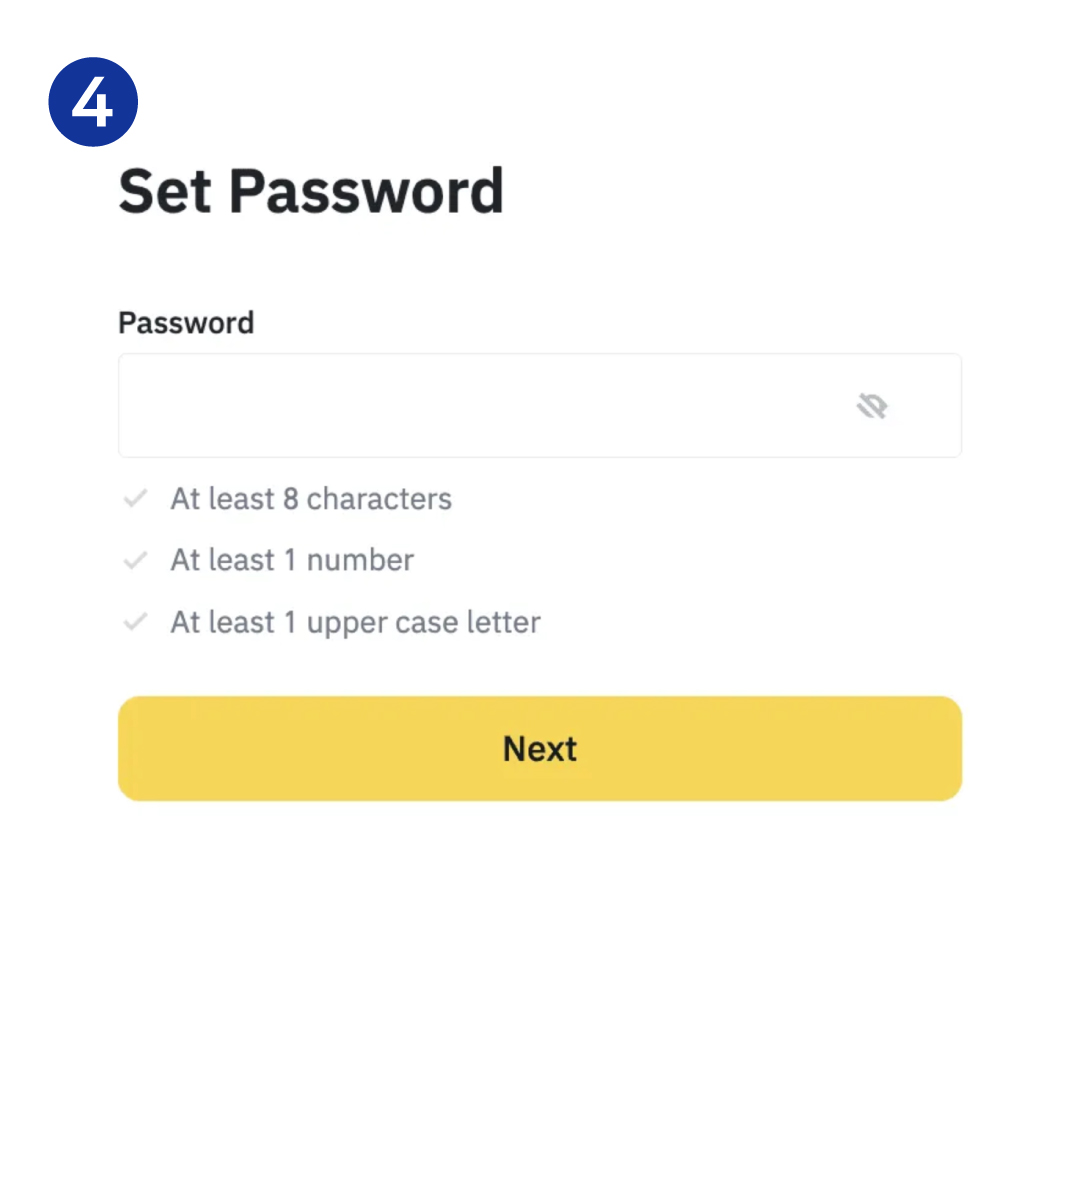
Task: Click the word "Password" above the input
Action: (x=186, y=323)
